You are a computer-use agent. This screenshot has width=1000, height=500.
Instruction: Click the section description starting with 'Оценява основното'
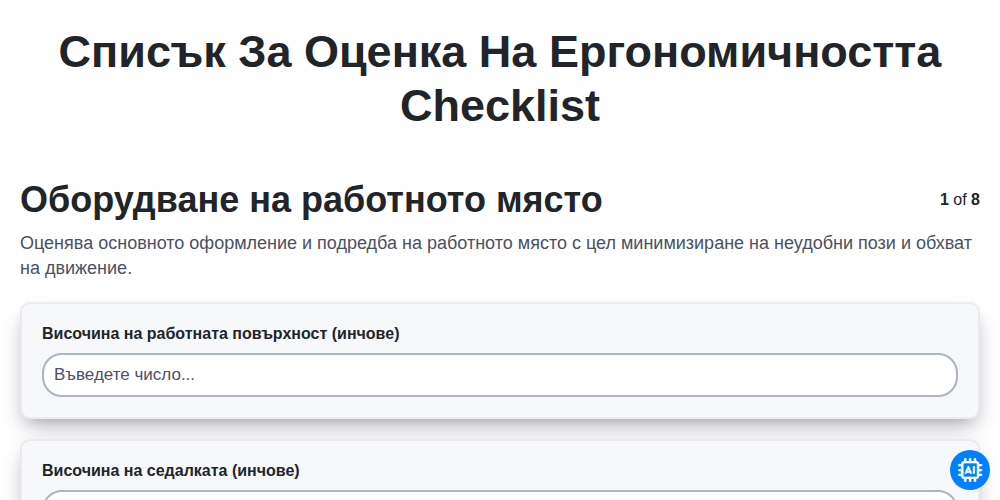coord(496,256)
